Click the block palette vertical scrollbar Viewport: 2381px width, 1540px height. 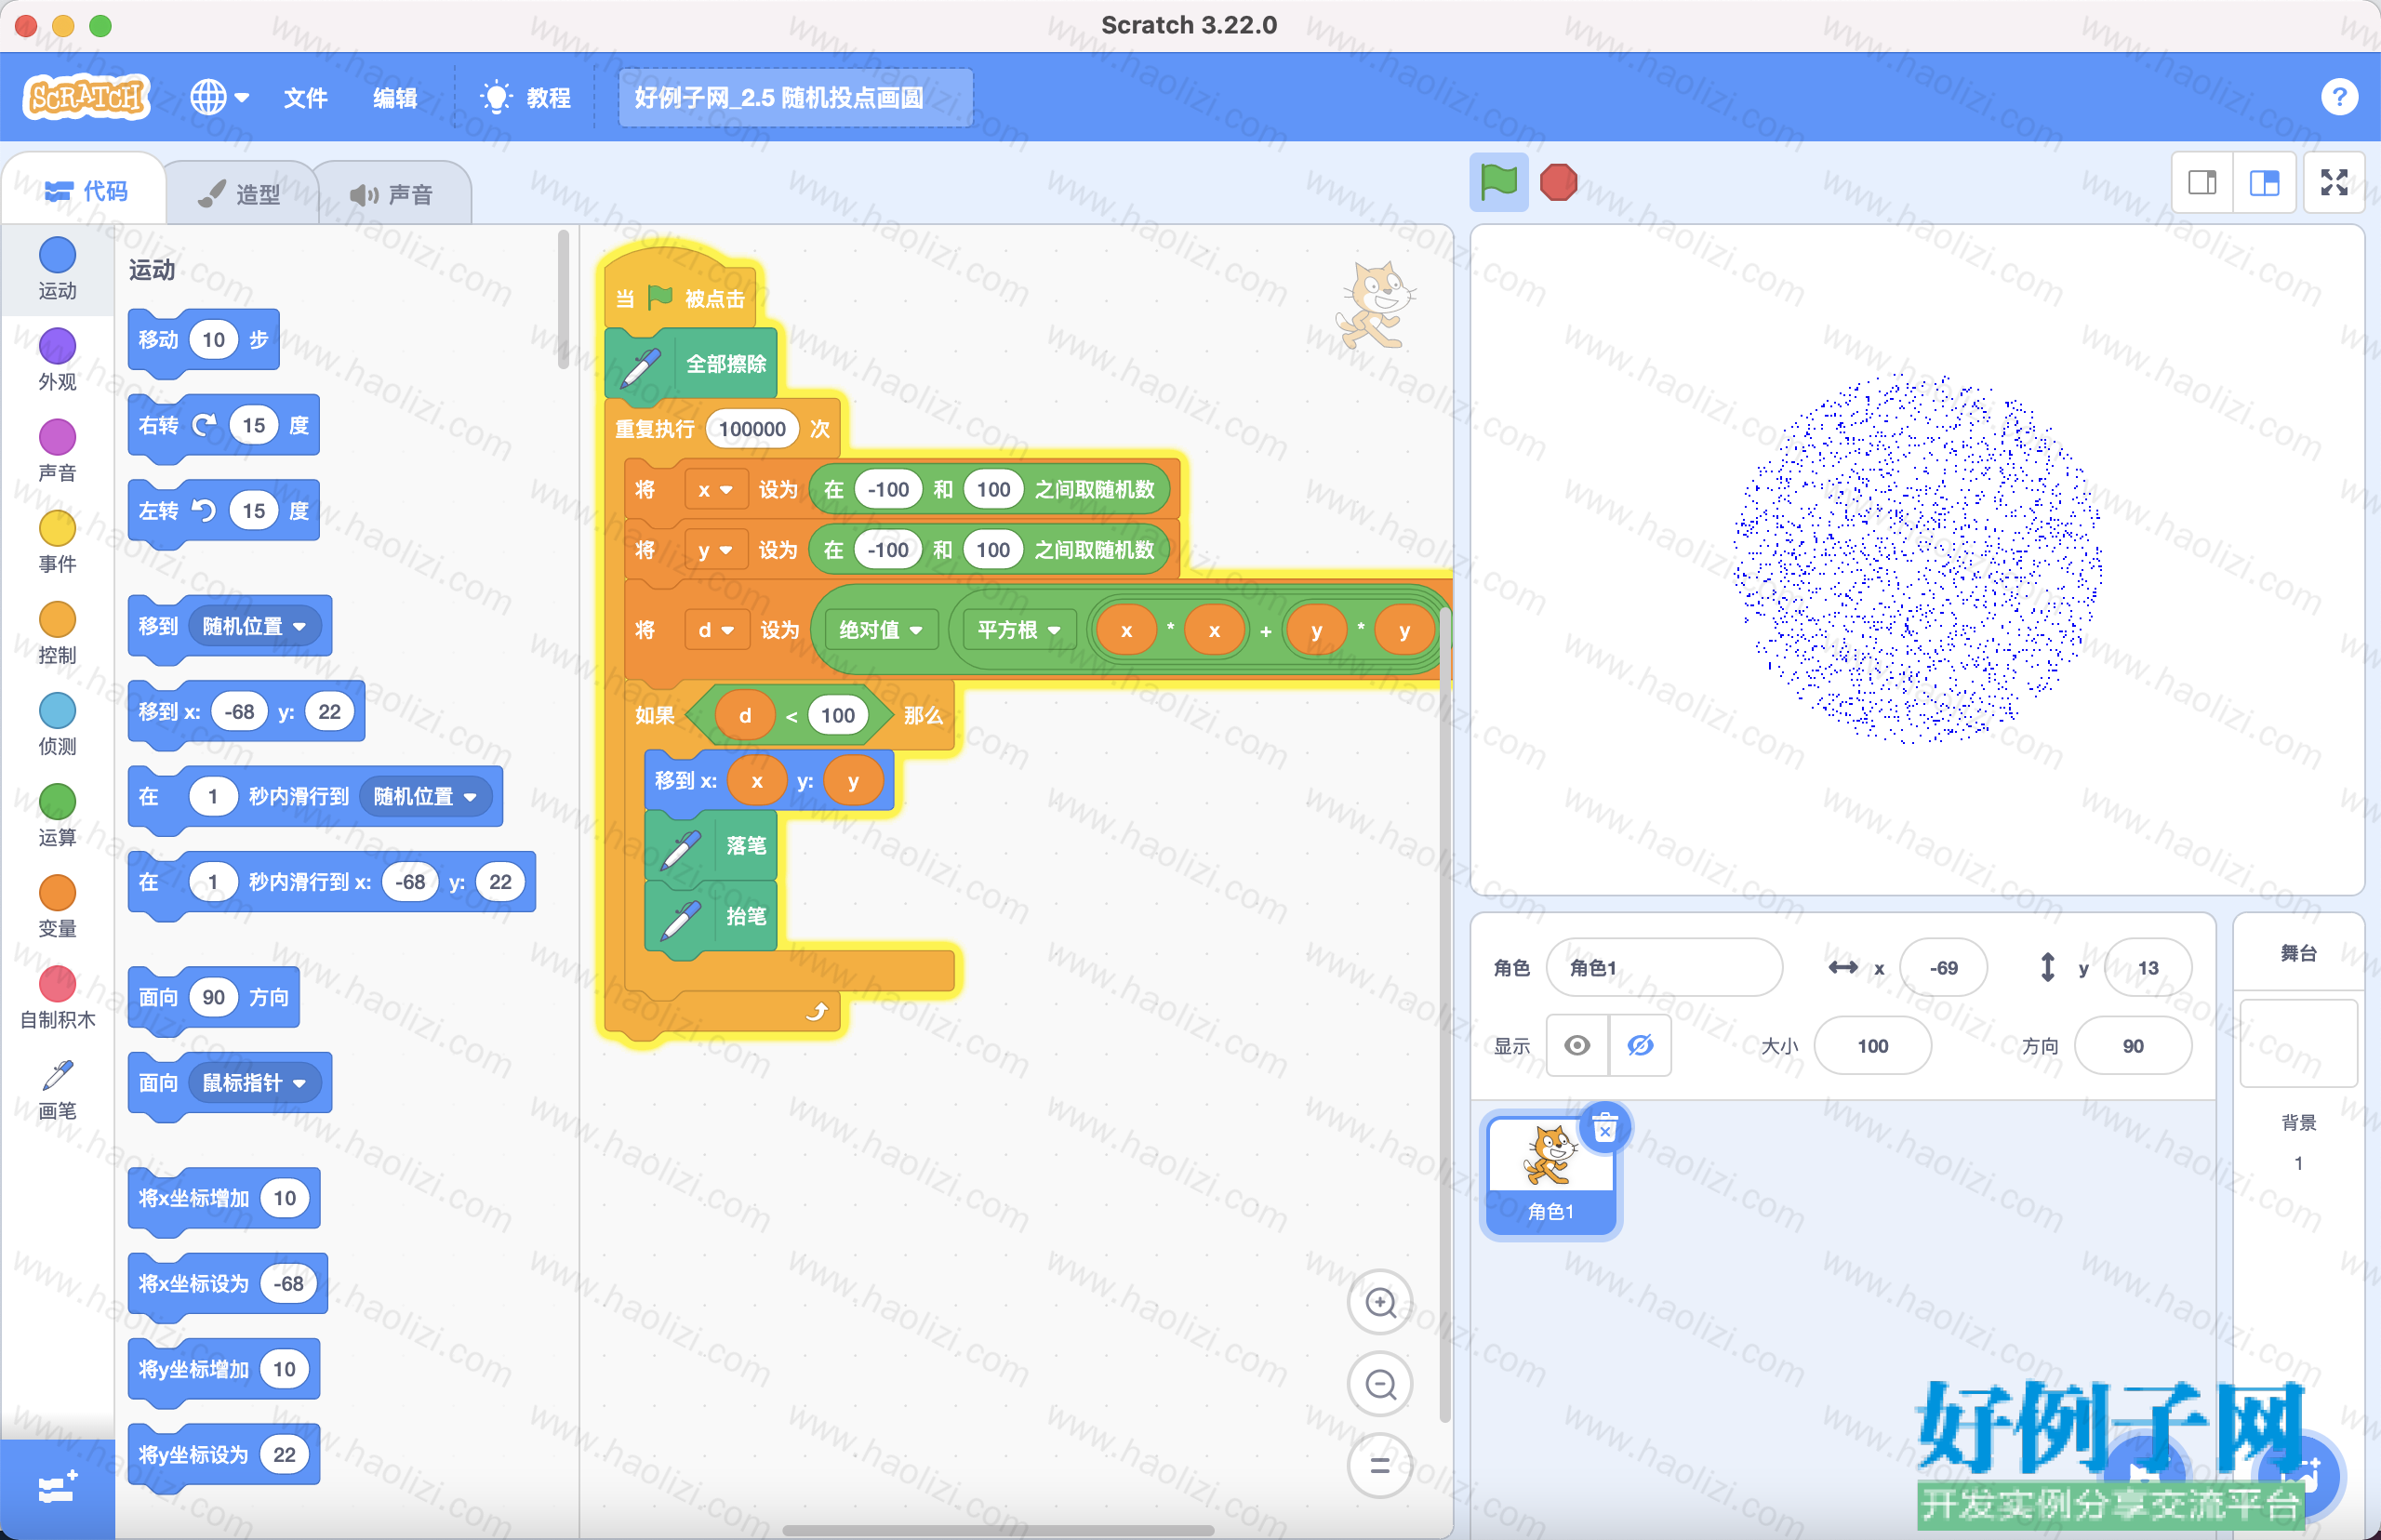563,300
